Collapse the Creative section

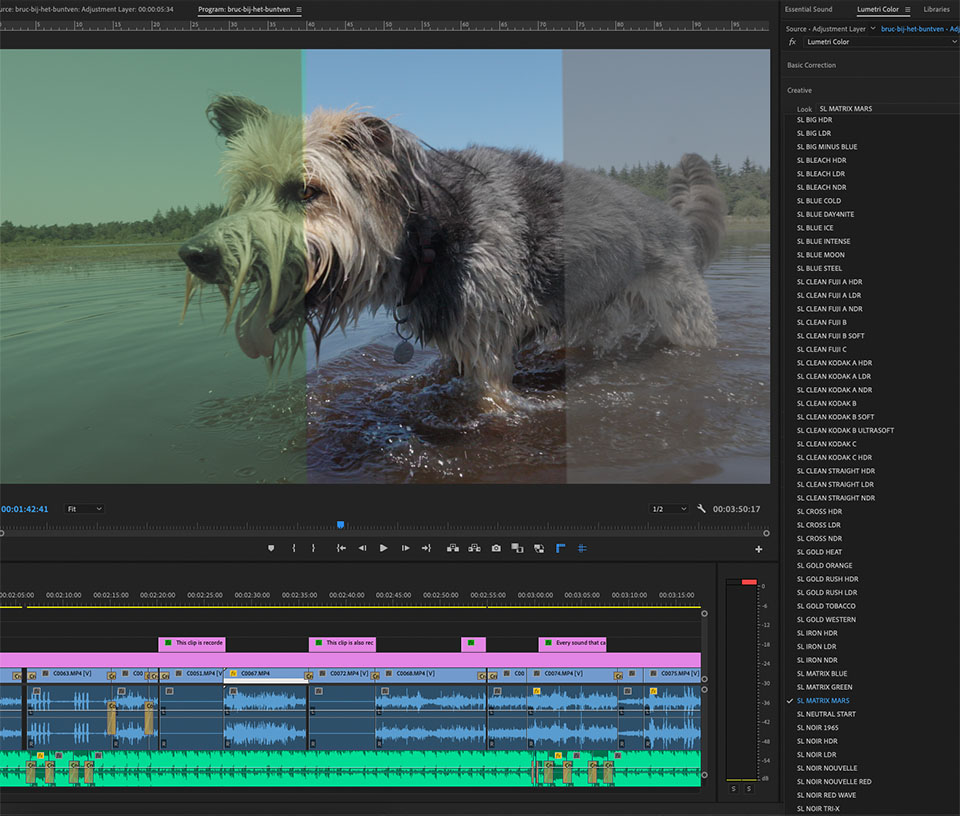click(x=799, y=90)
